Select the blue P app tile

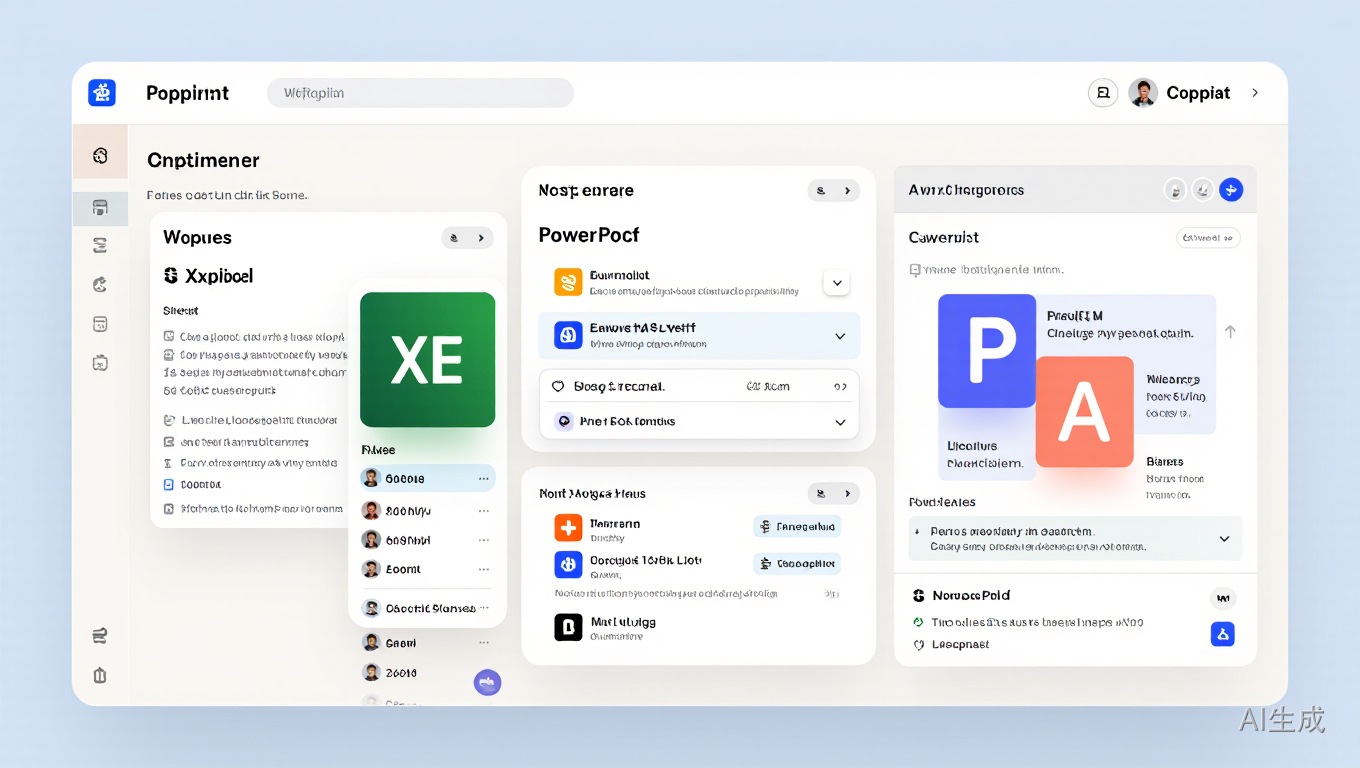click(x=987, y=350)
